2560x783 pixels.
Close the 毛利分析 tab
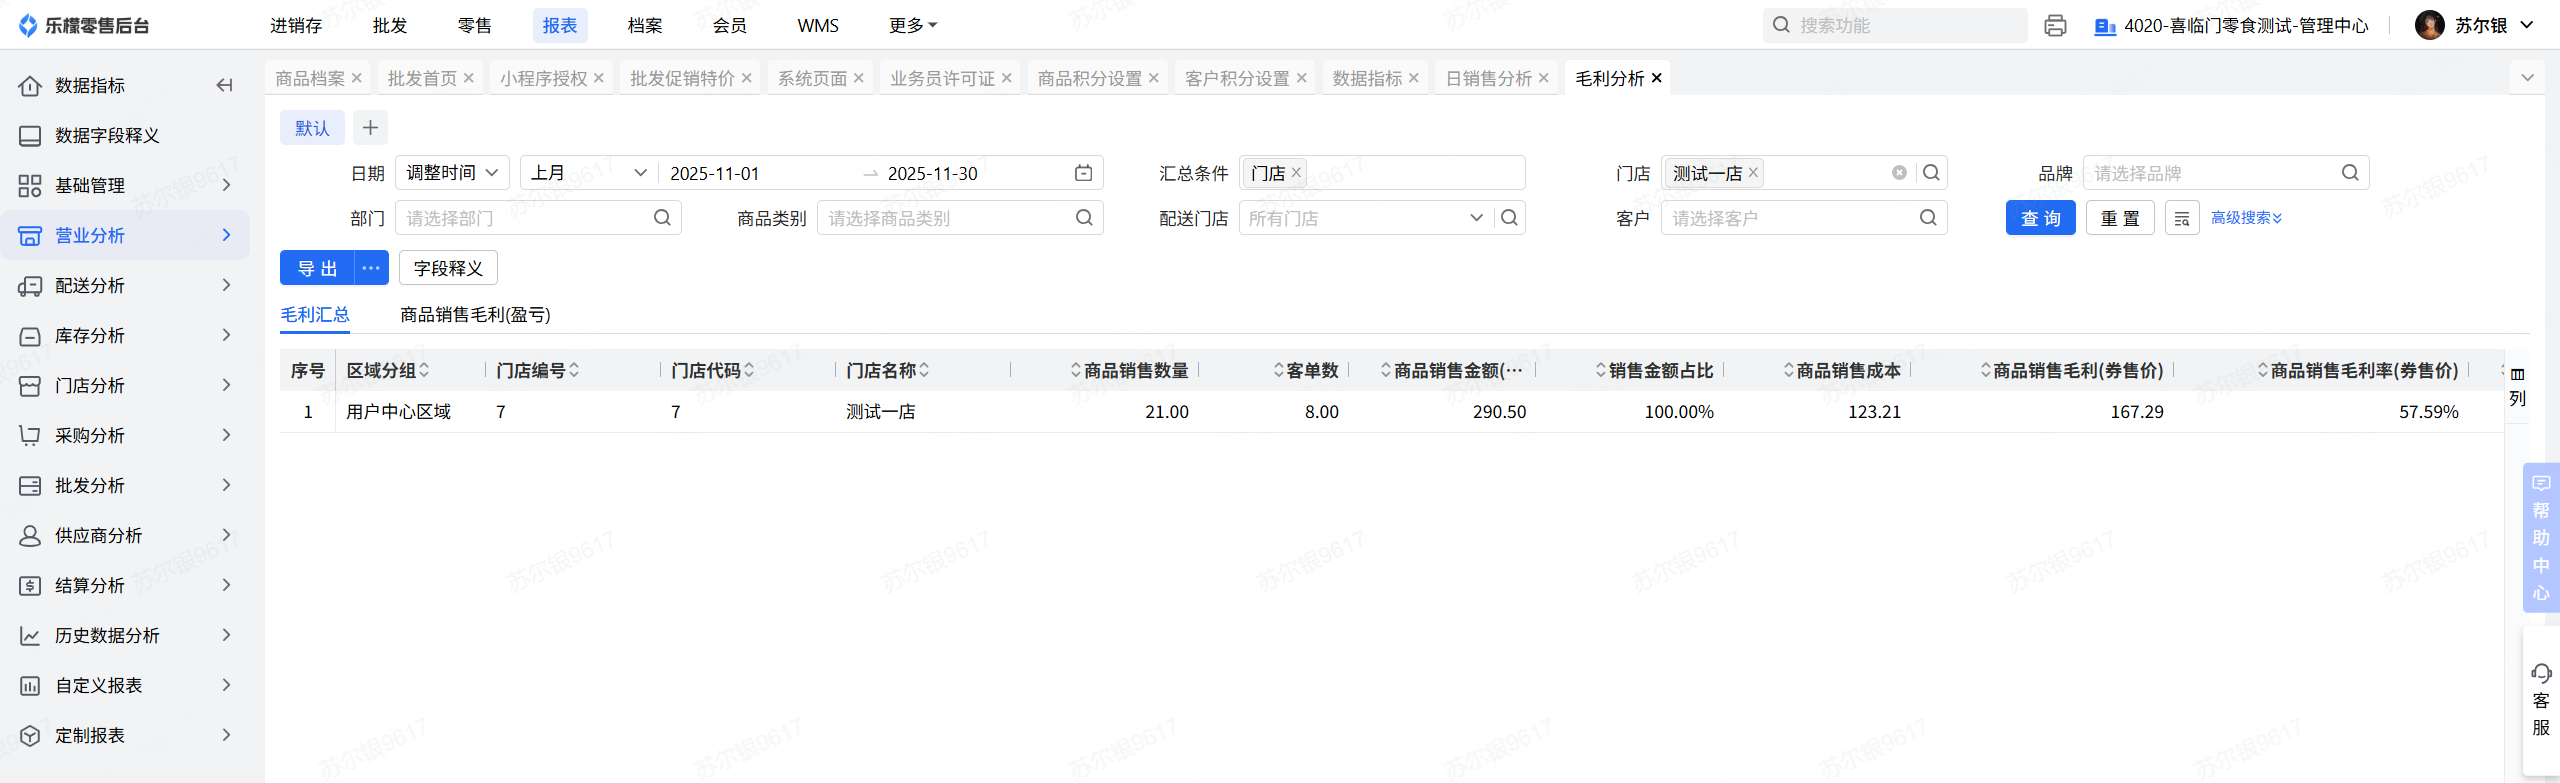point(1657,78)
